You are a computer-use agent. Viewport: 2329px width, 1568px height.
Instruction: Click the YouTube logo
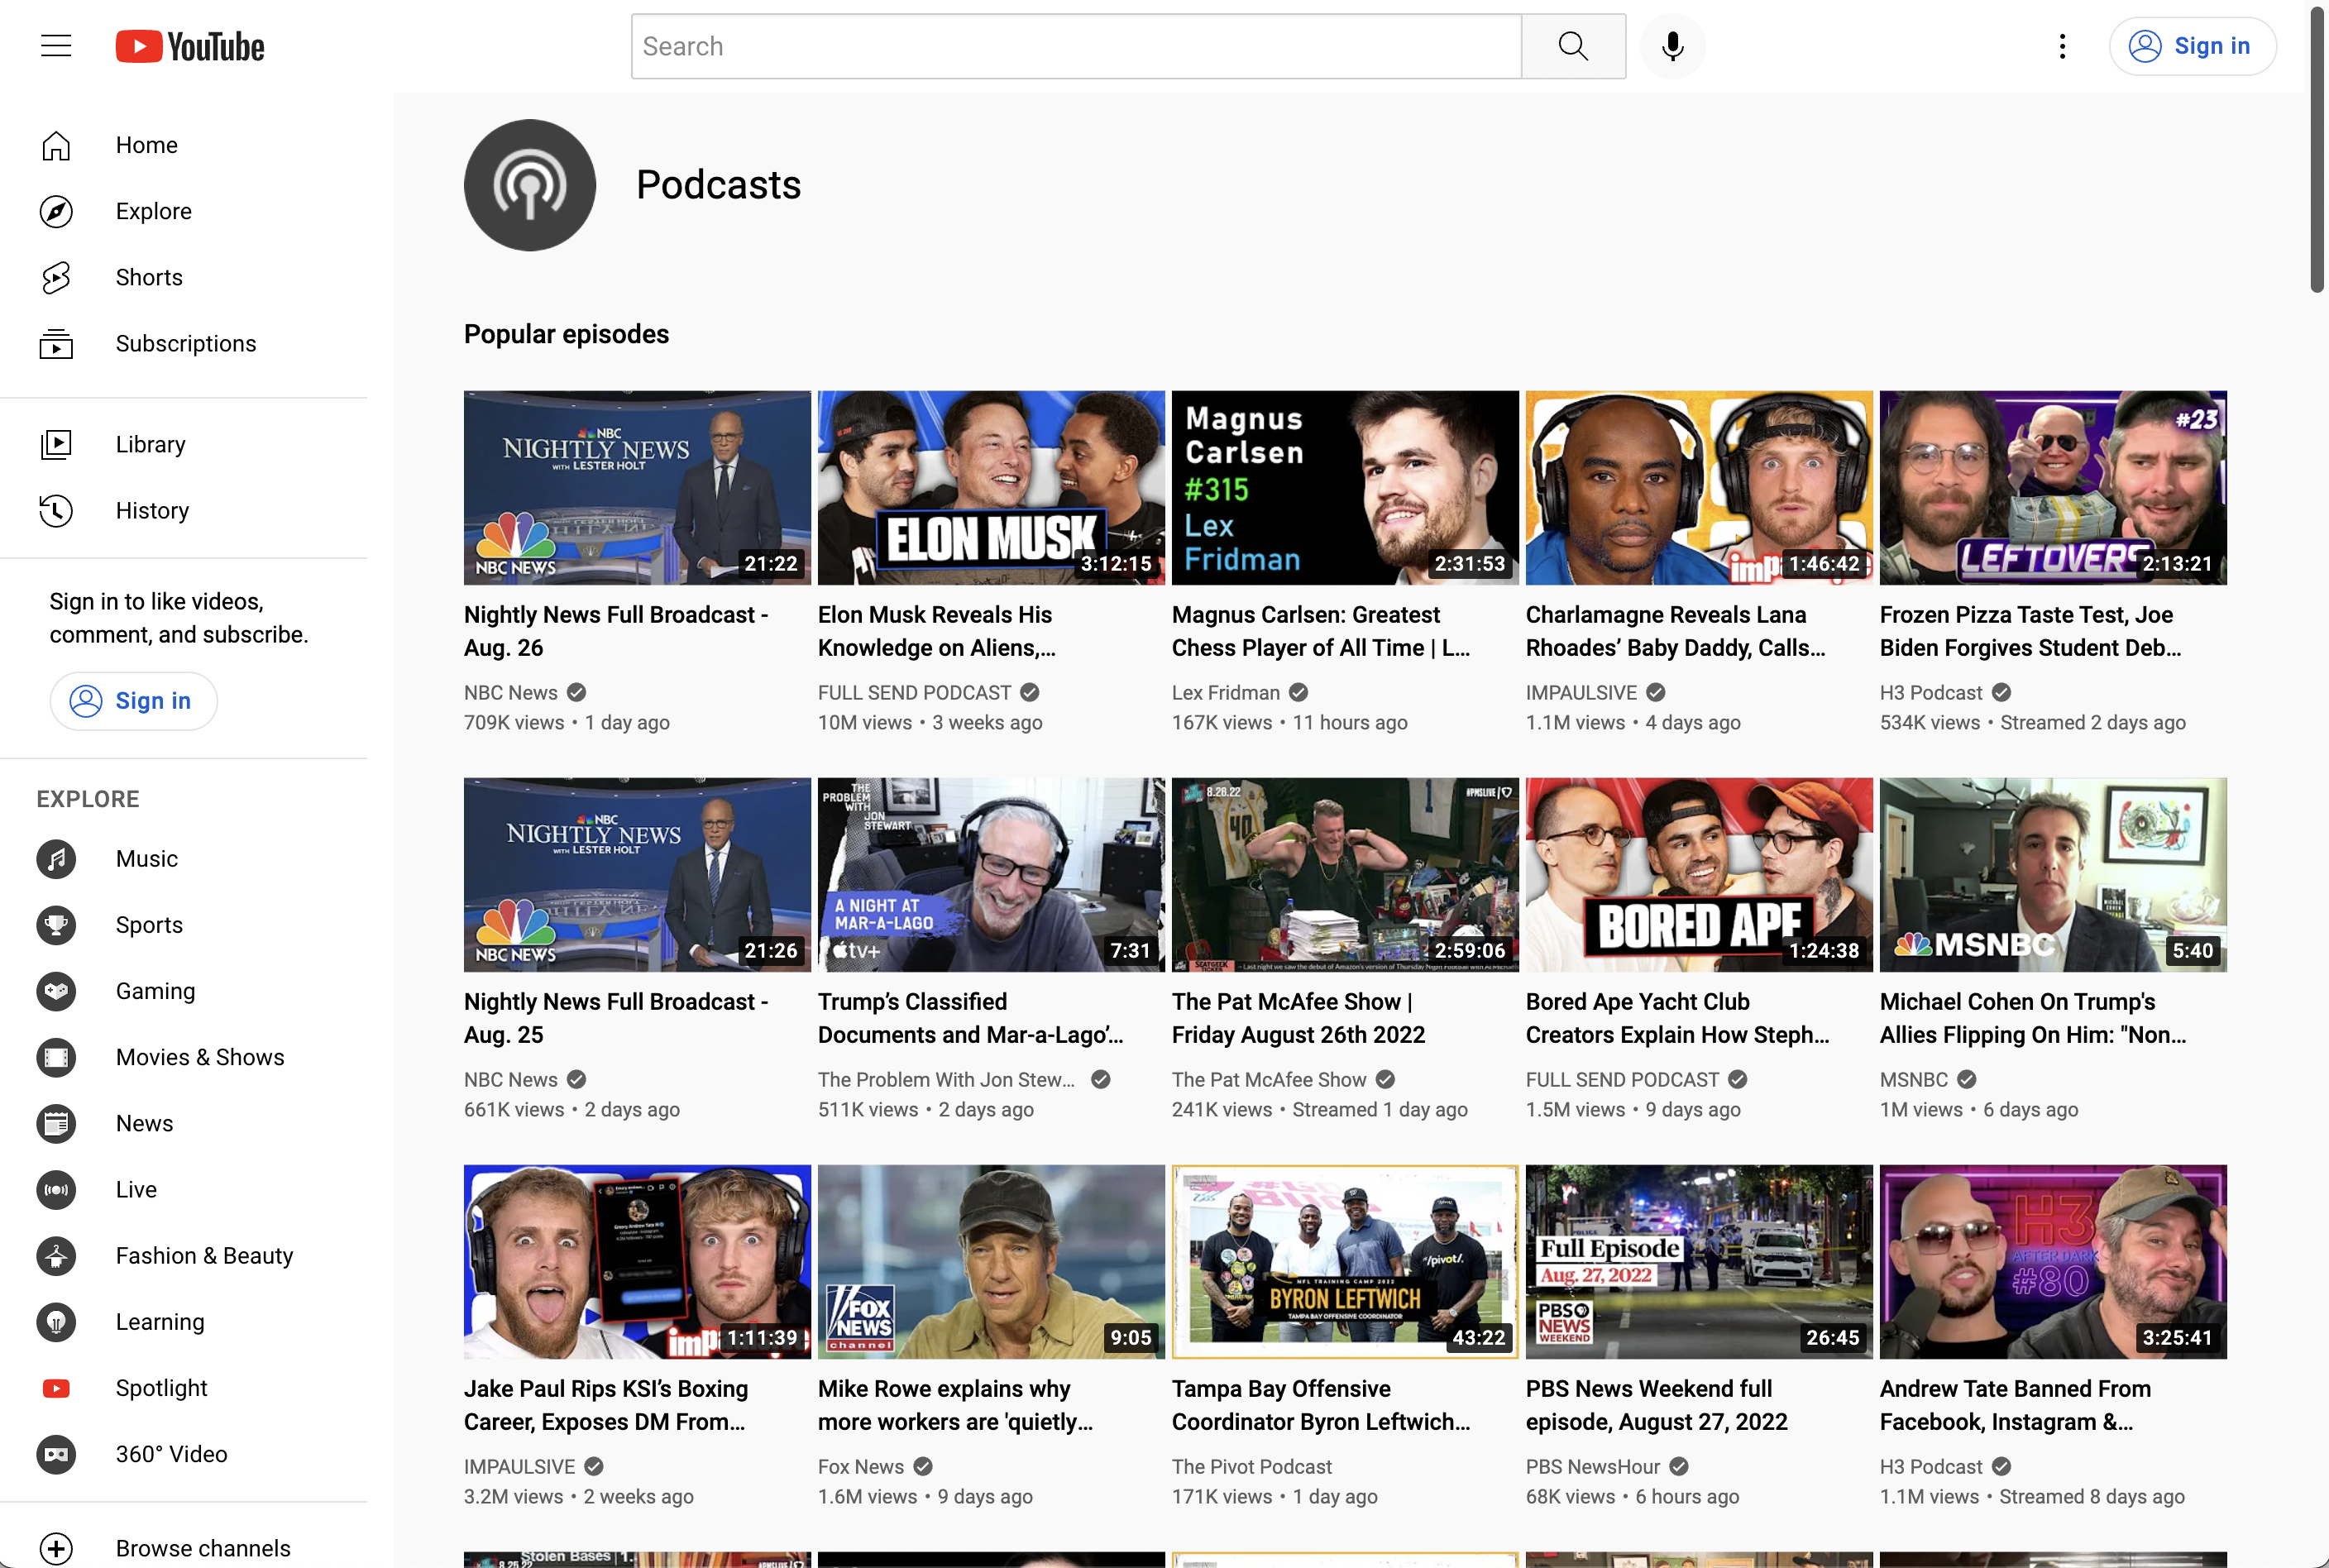(190, 46)
